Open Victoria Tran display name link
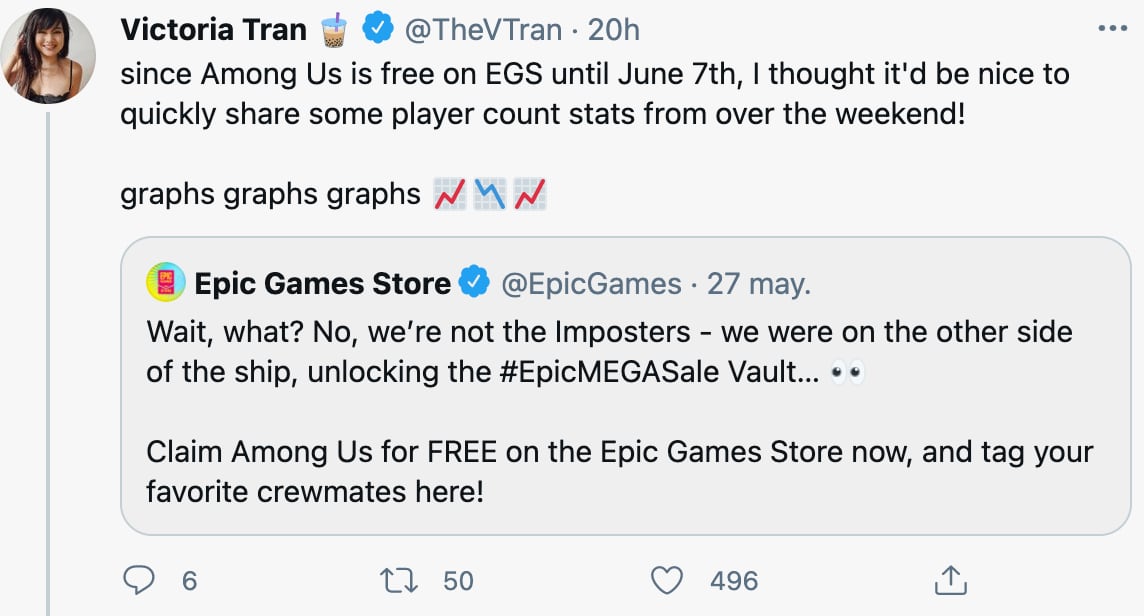This screenshot has height=616, width=1144. 213,30
